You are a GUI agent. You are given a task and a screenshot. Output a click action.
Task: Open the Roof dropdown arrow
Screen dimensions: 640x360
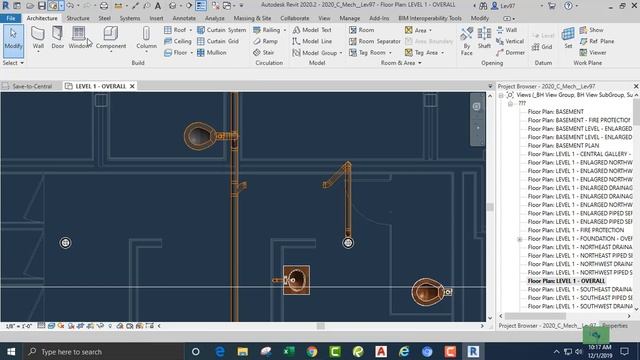tap(190, 30)
